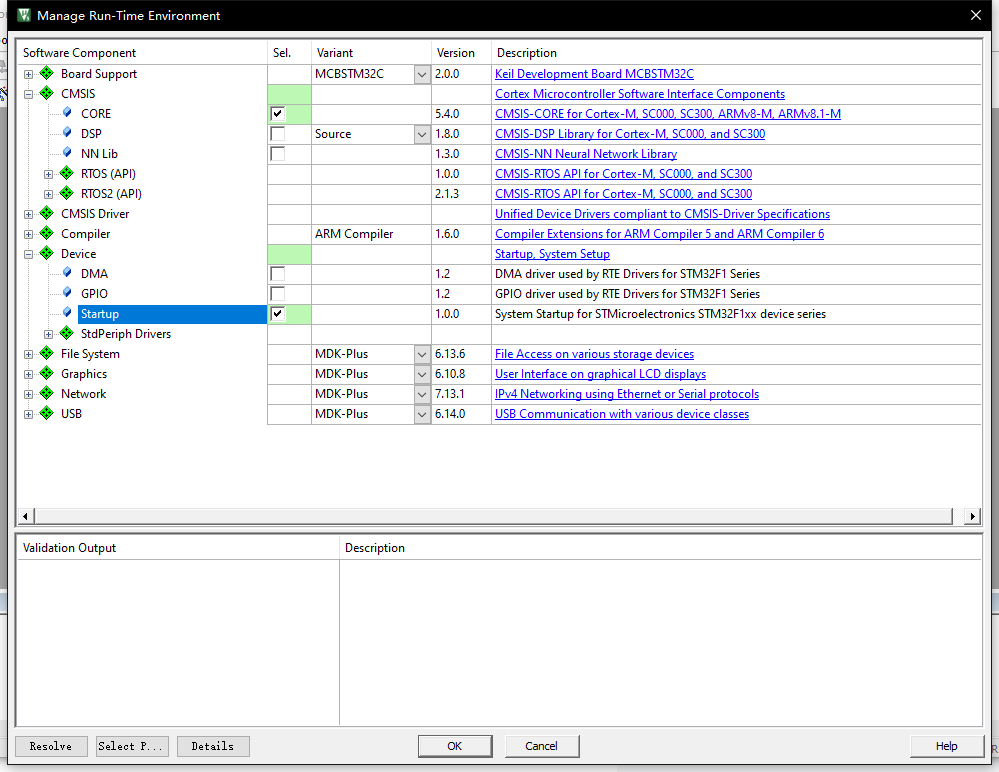This screenshot has height=772, width=999.
Task: Click the RTOS2 (API) green diamond icon
Action: (x=67, y=193)
